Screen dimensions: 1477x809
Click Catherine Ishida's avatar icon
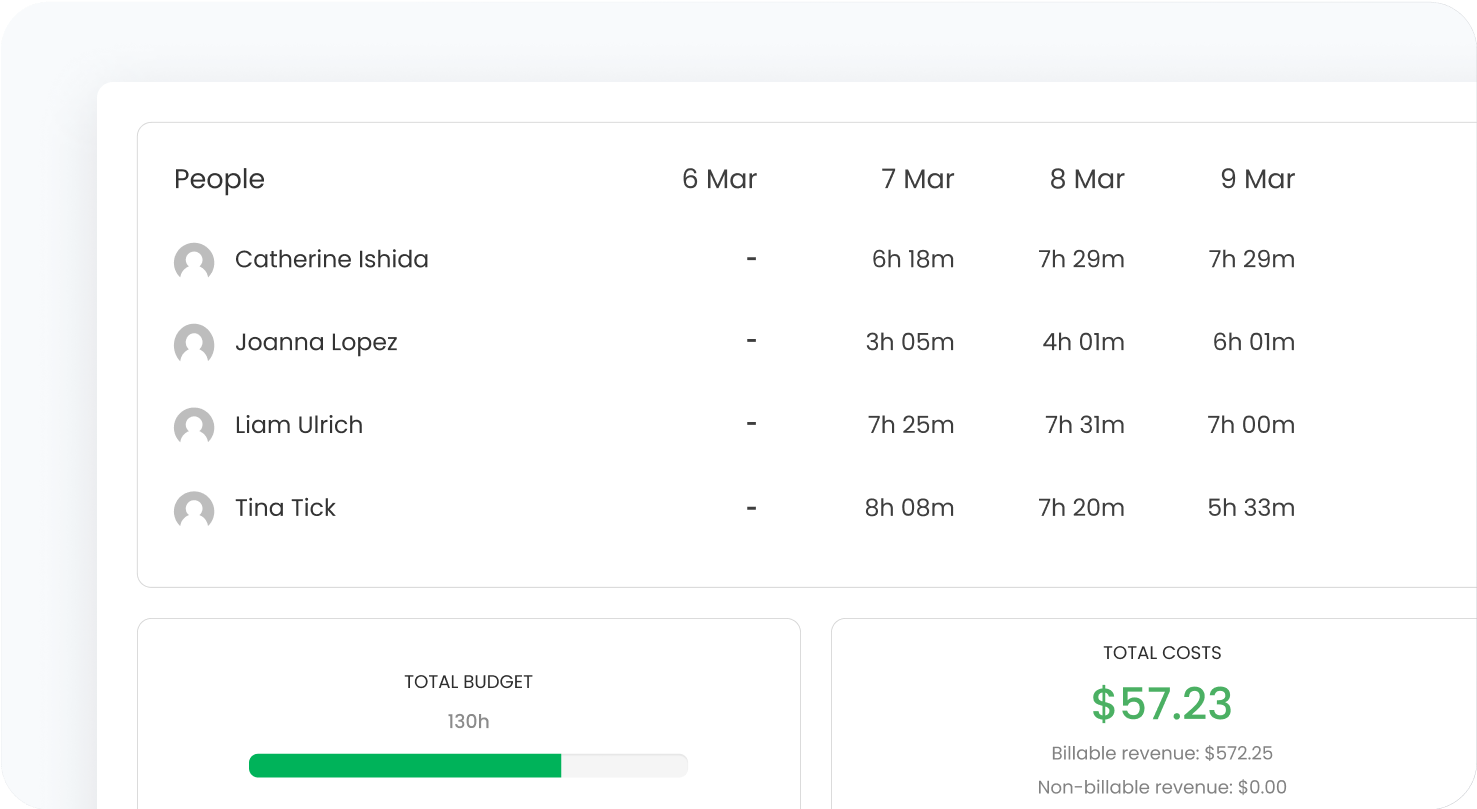[x=194, y=262]
